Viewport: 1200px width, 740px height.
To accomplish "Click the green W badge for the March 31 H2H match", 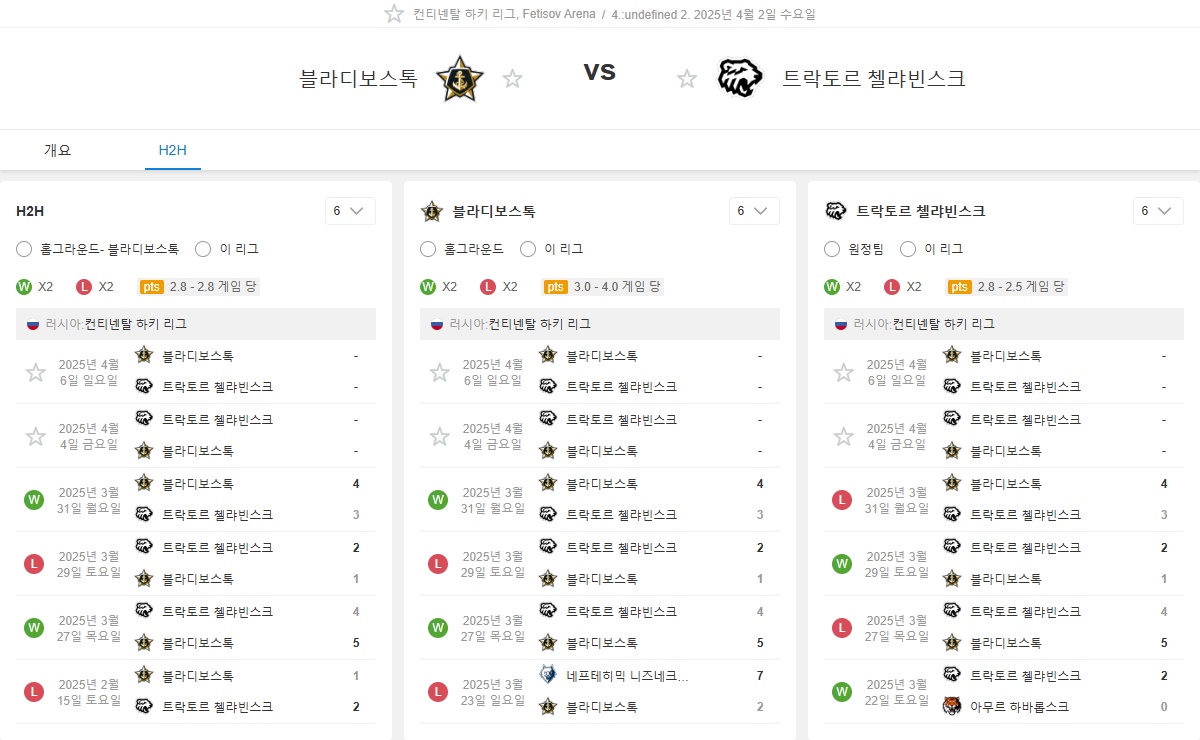I will tap(34, 500).
